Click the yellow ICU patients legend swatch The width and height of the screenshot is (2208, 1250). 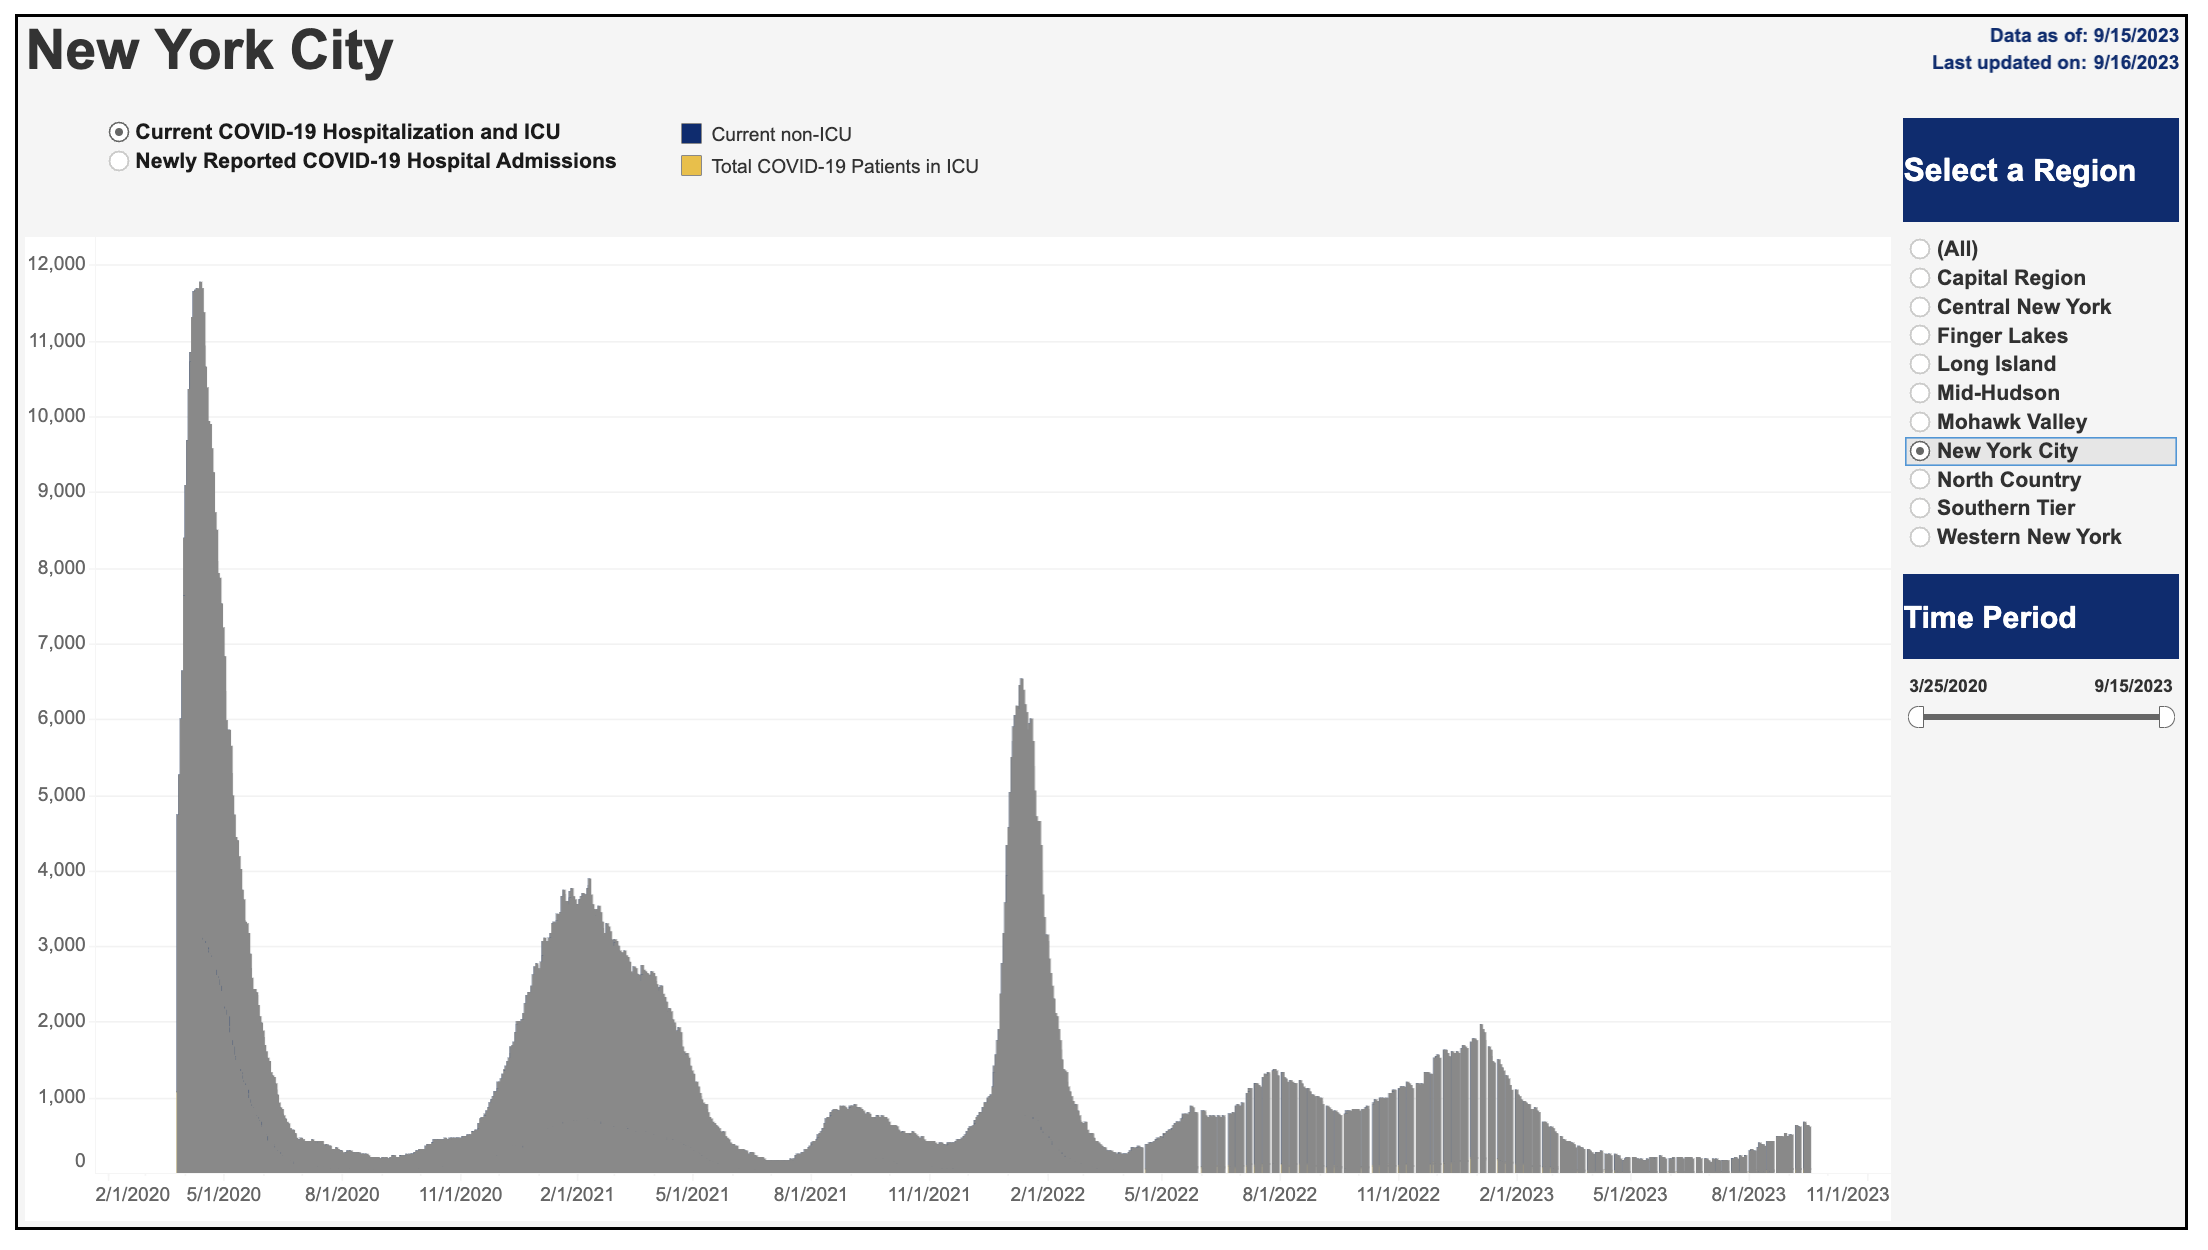pyautogui.click(x=691, y=166)
